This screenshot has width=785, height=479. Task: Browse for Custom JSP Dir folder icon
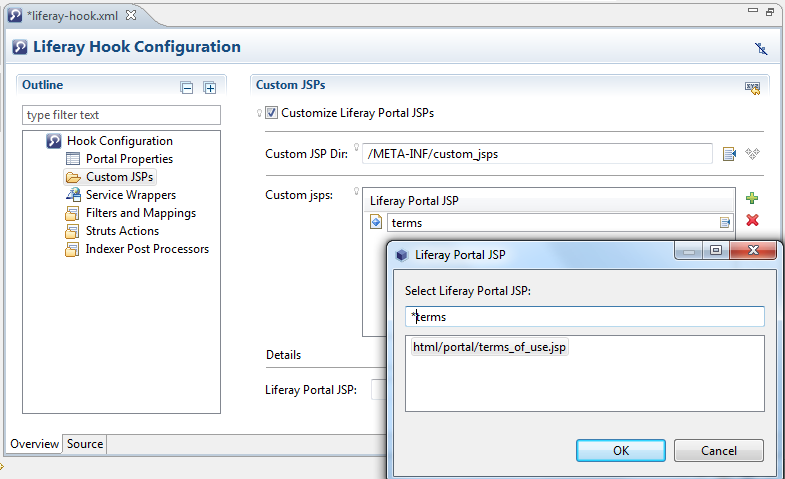[x=729, y=154]
